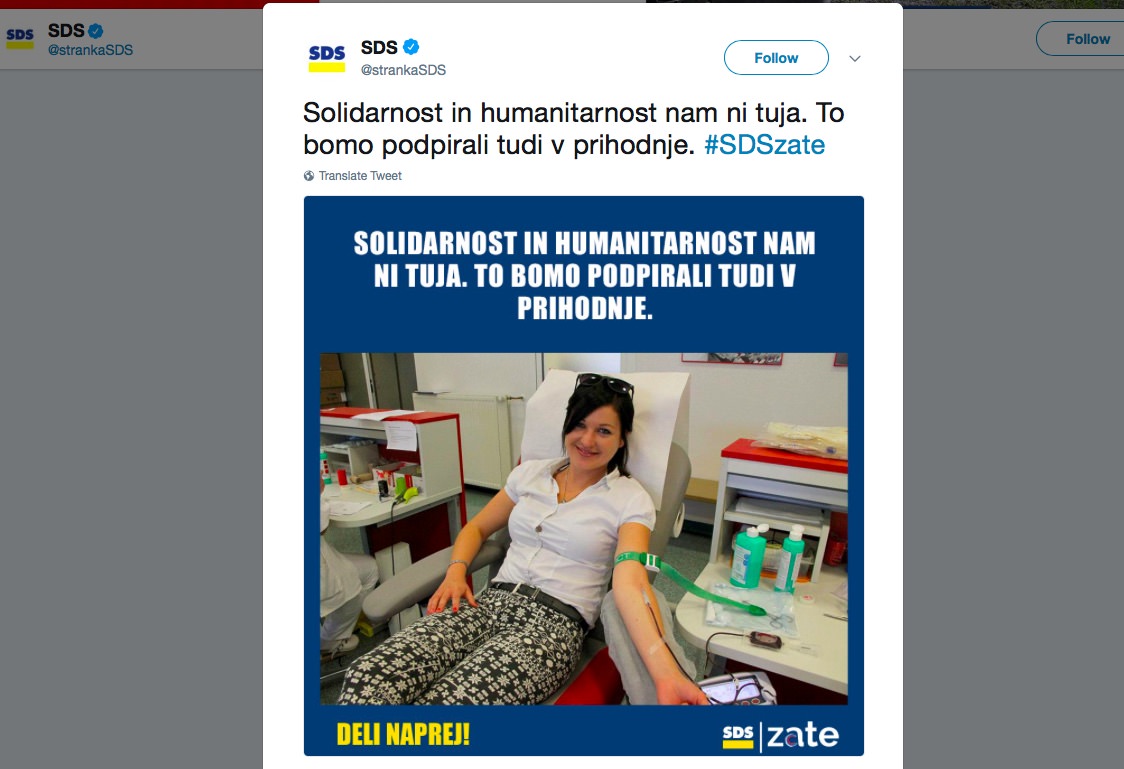Click the DELI NAPREJ! text on the image
Screen dimensions: 1124x769
(404, 735)
